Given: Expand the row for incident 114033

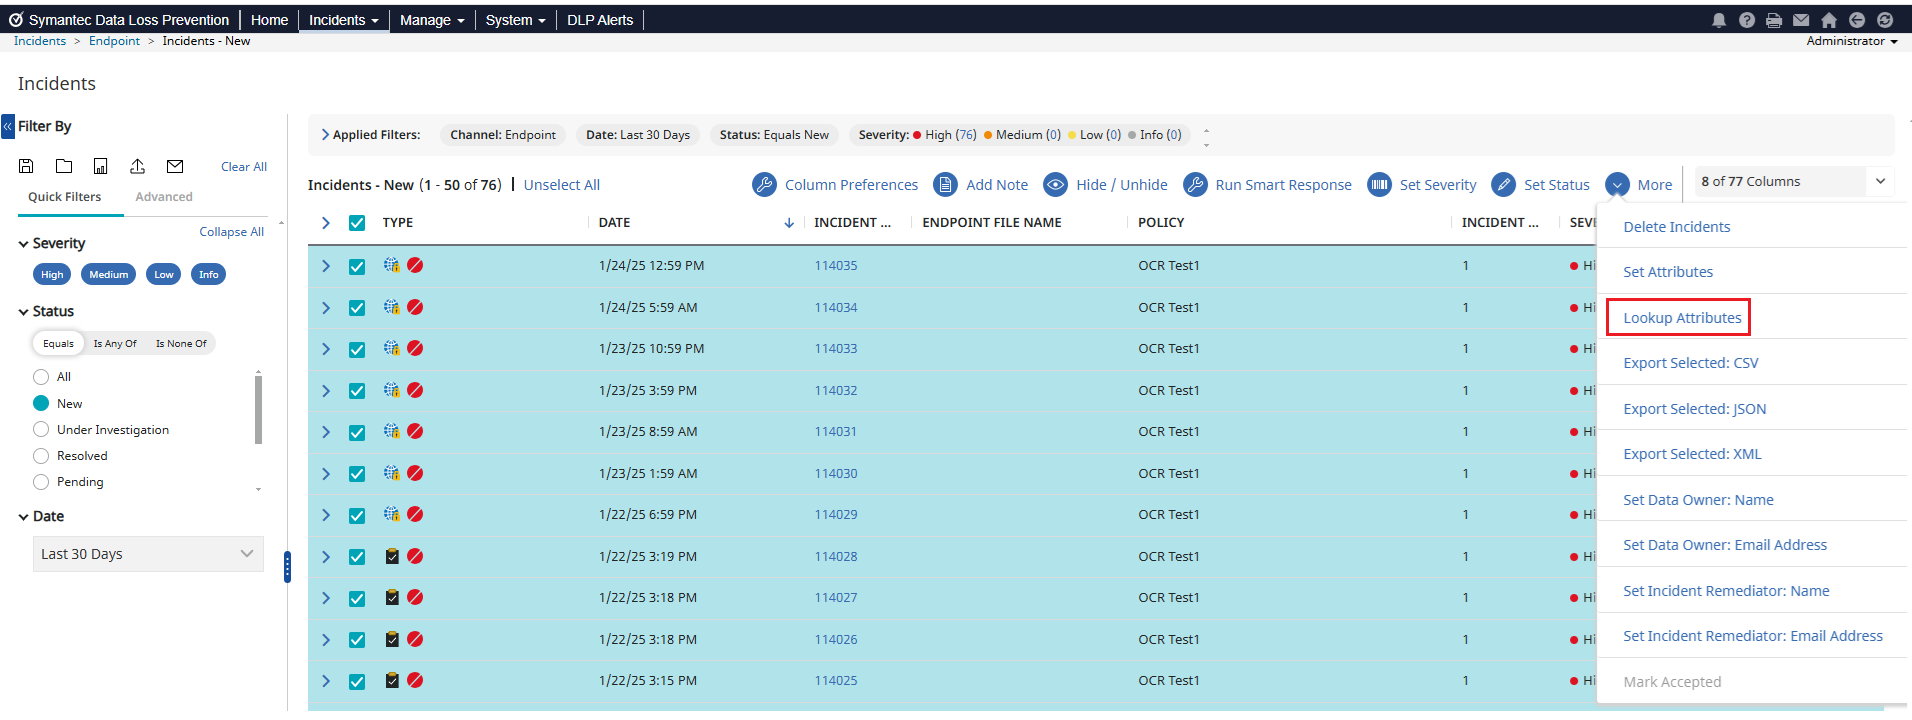Looking at the screenshot, I should [x=326, y=349].
